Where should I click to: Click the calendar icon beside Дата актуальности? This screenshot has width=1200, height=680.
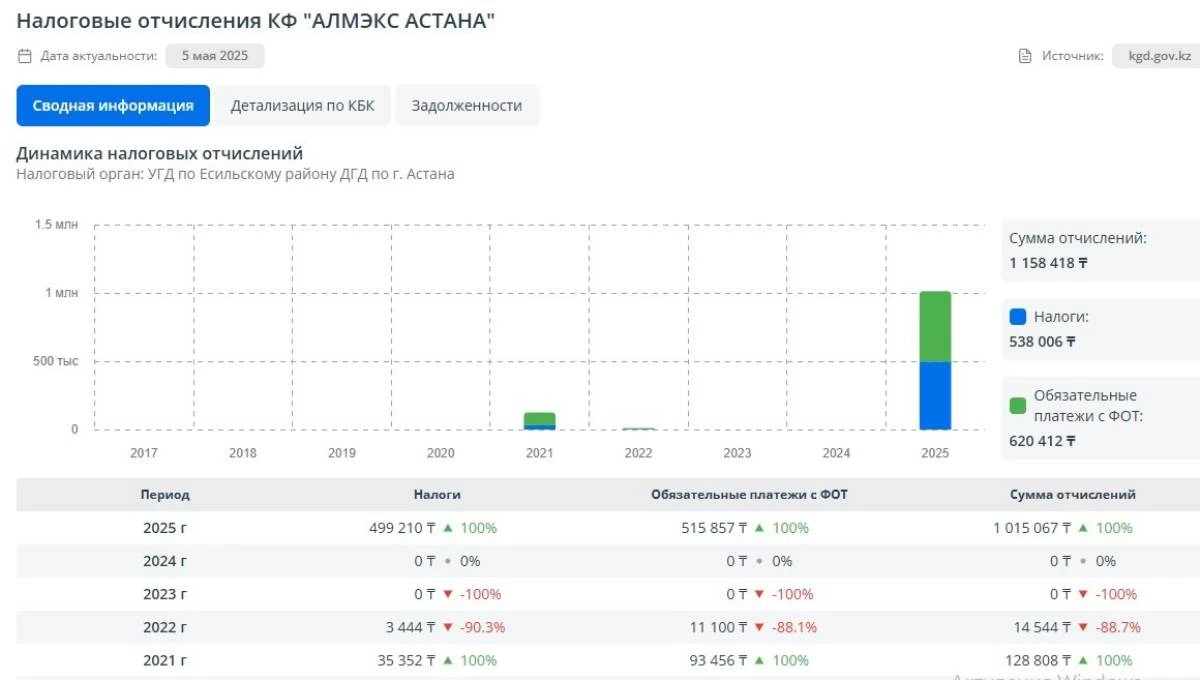[25, 56]
